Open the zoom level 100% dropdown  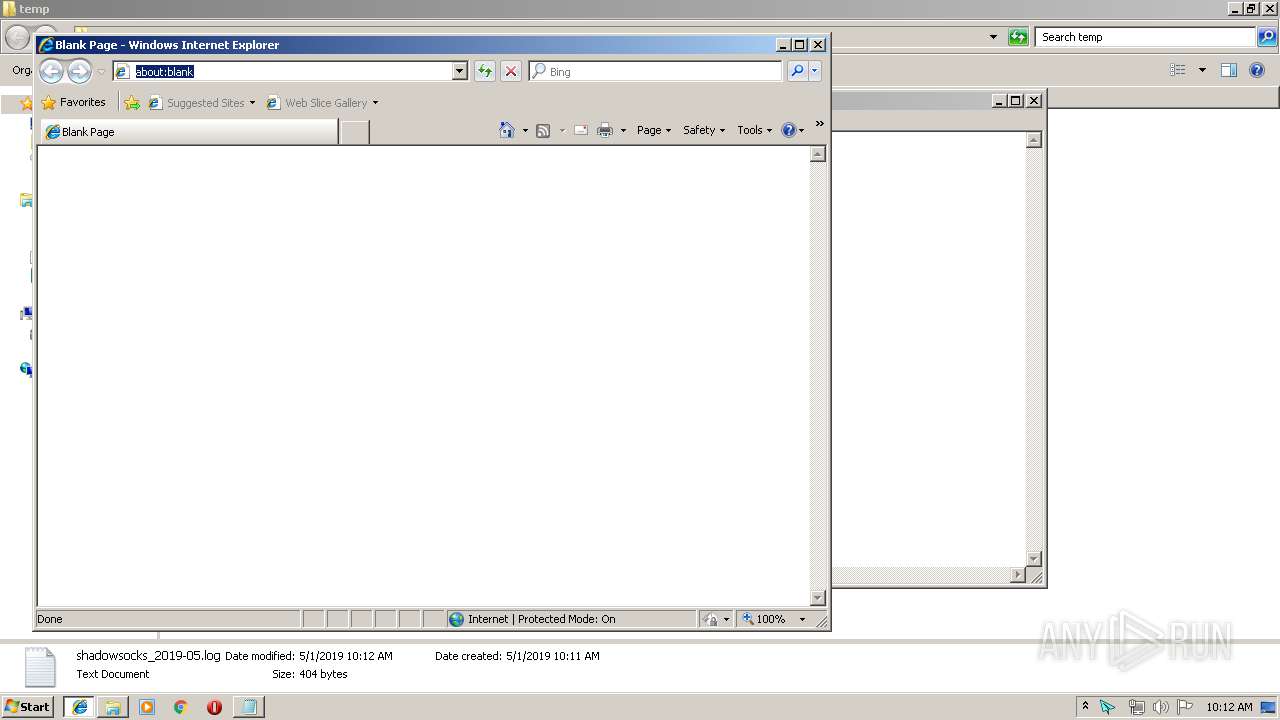click(802, 619)
